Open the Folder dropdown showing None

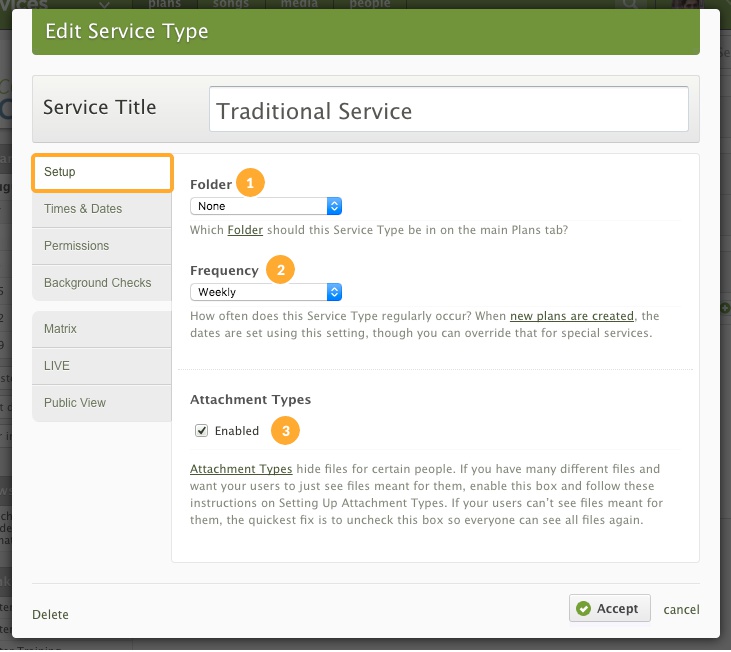tap(266, 206)
